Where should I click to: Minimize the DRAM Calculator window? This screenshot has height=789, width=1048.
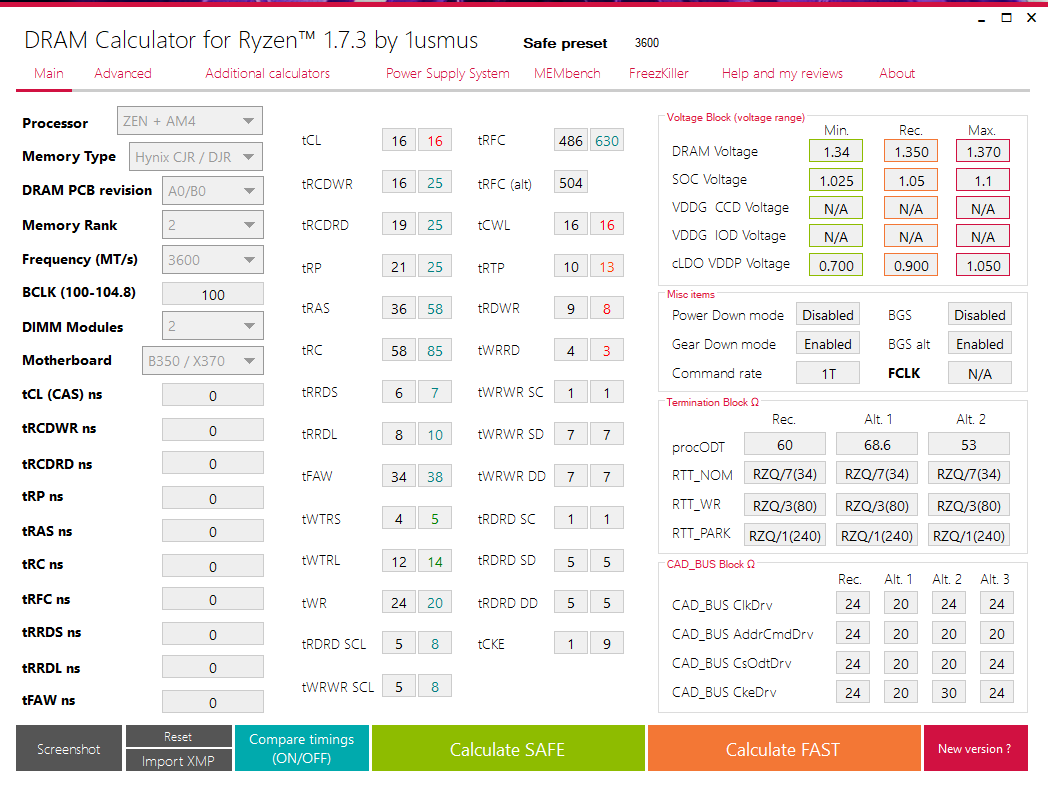coord(981,19)
